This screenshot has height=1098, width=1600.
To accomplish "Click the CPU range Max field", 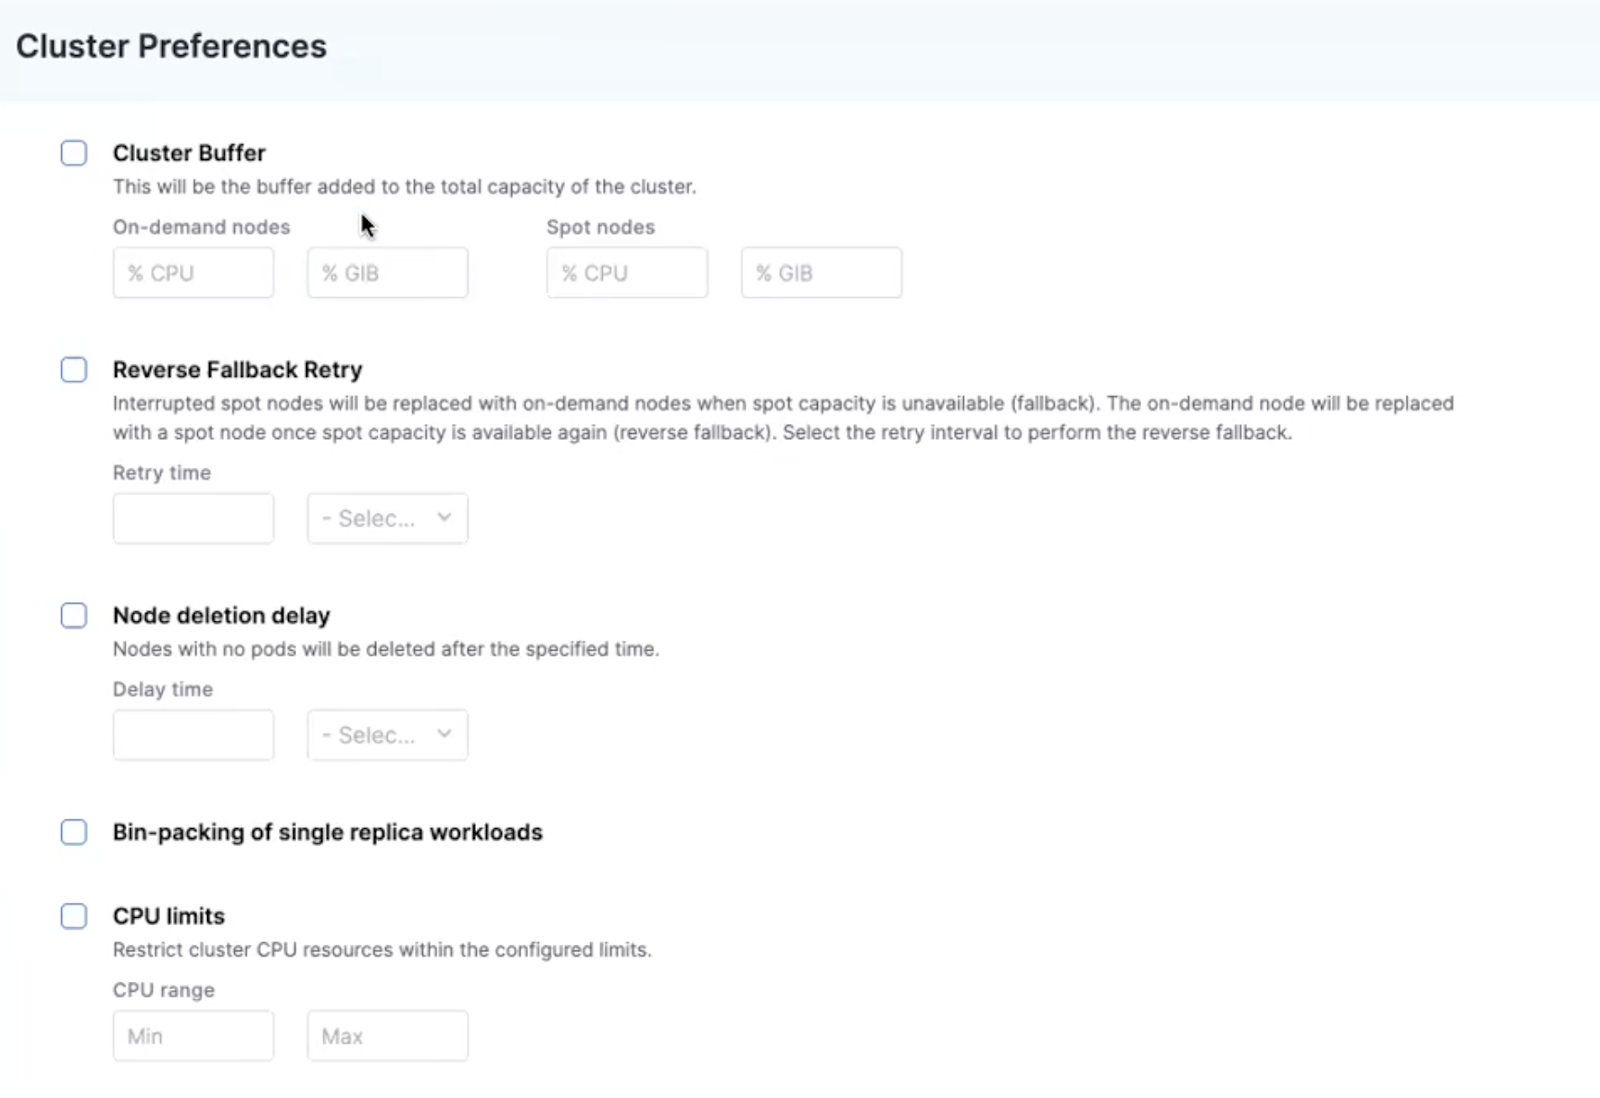I will click(388, 1036).
